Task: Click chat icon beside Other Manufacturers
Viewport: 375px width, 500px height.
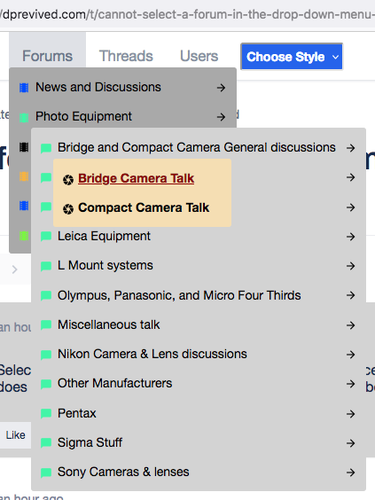Action: (x=46, y=384)
